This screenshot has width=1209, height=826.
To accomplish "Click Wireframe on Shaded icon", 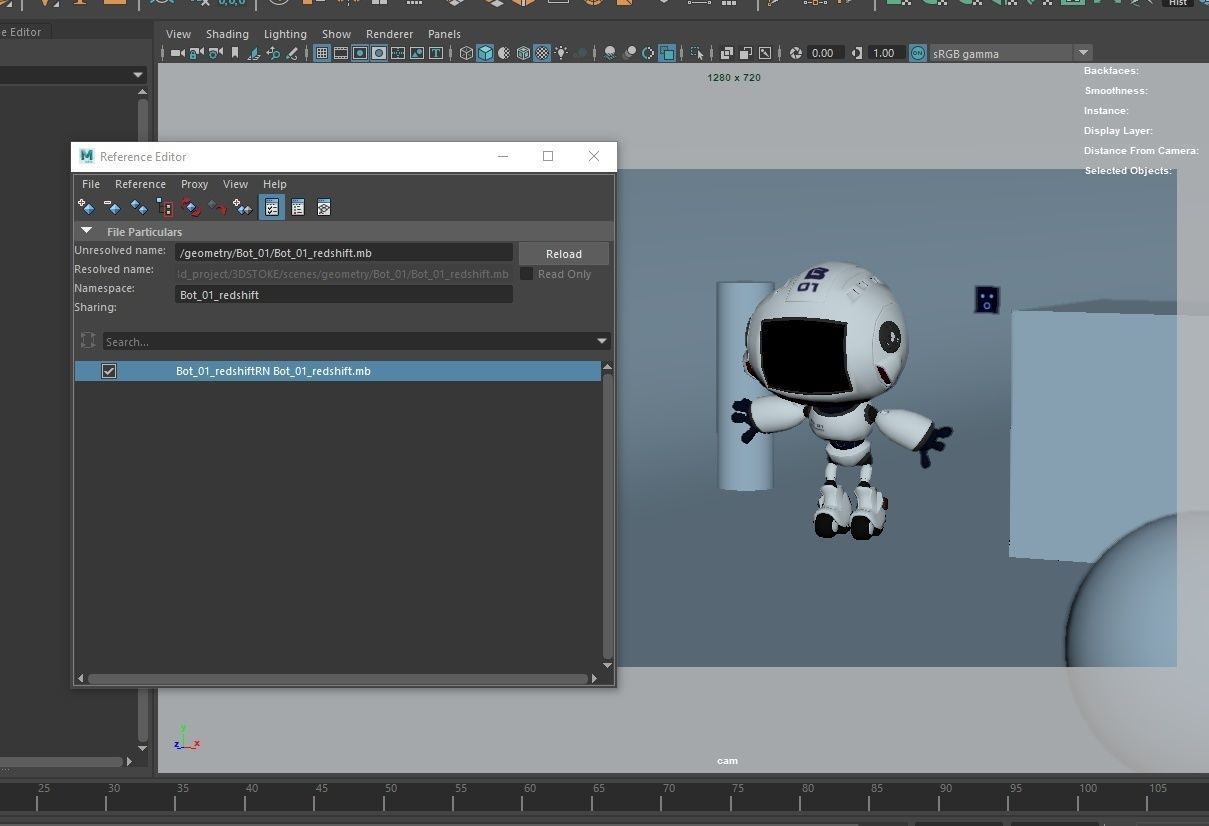I will 523,53.
